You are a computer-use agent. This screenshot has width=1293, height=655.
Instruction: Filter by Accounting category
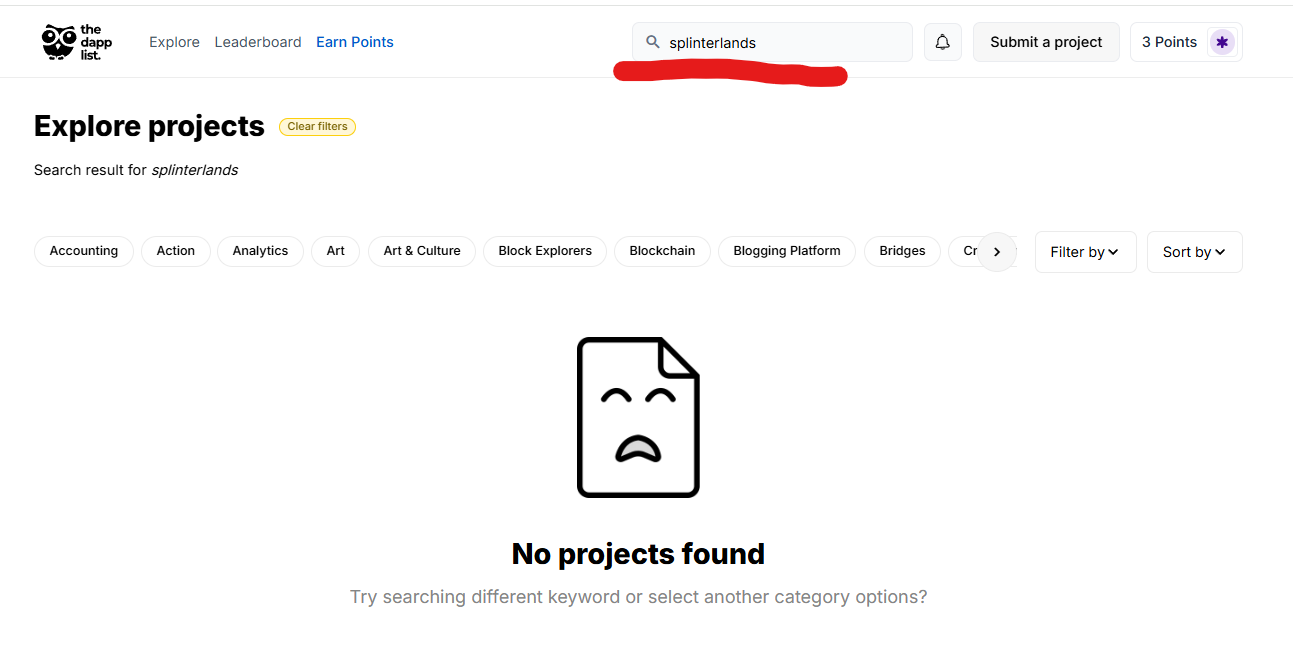(x=84, y=251)
